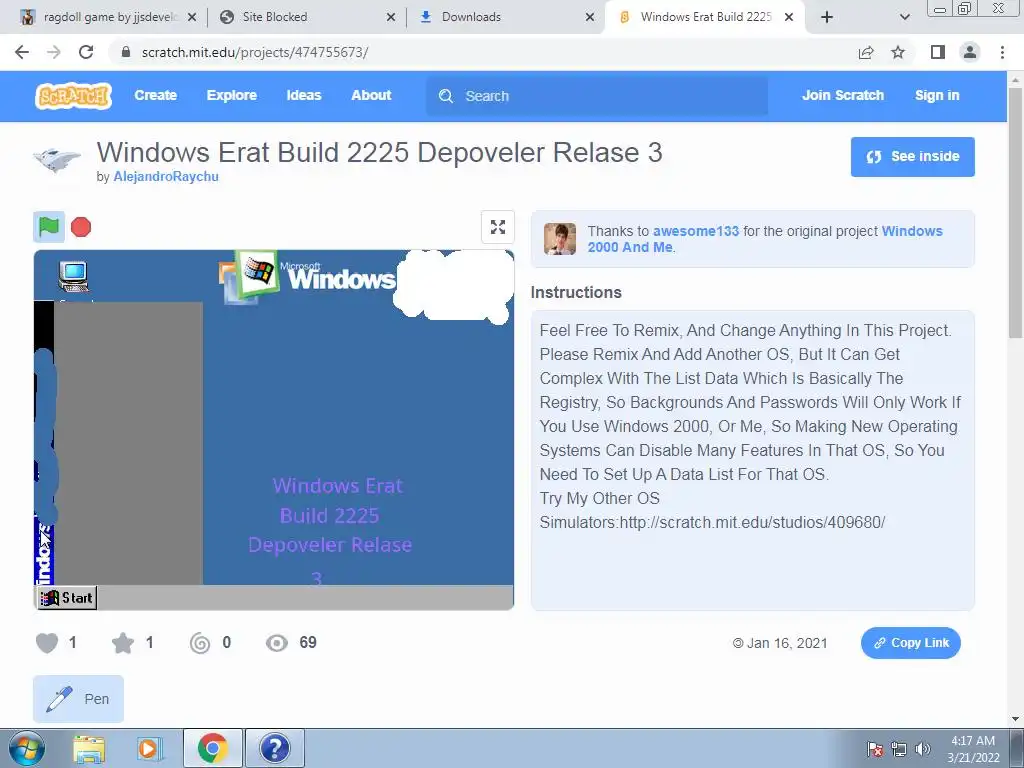
Task: Click the Copy Link button
Action: coord(910,643)
